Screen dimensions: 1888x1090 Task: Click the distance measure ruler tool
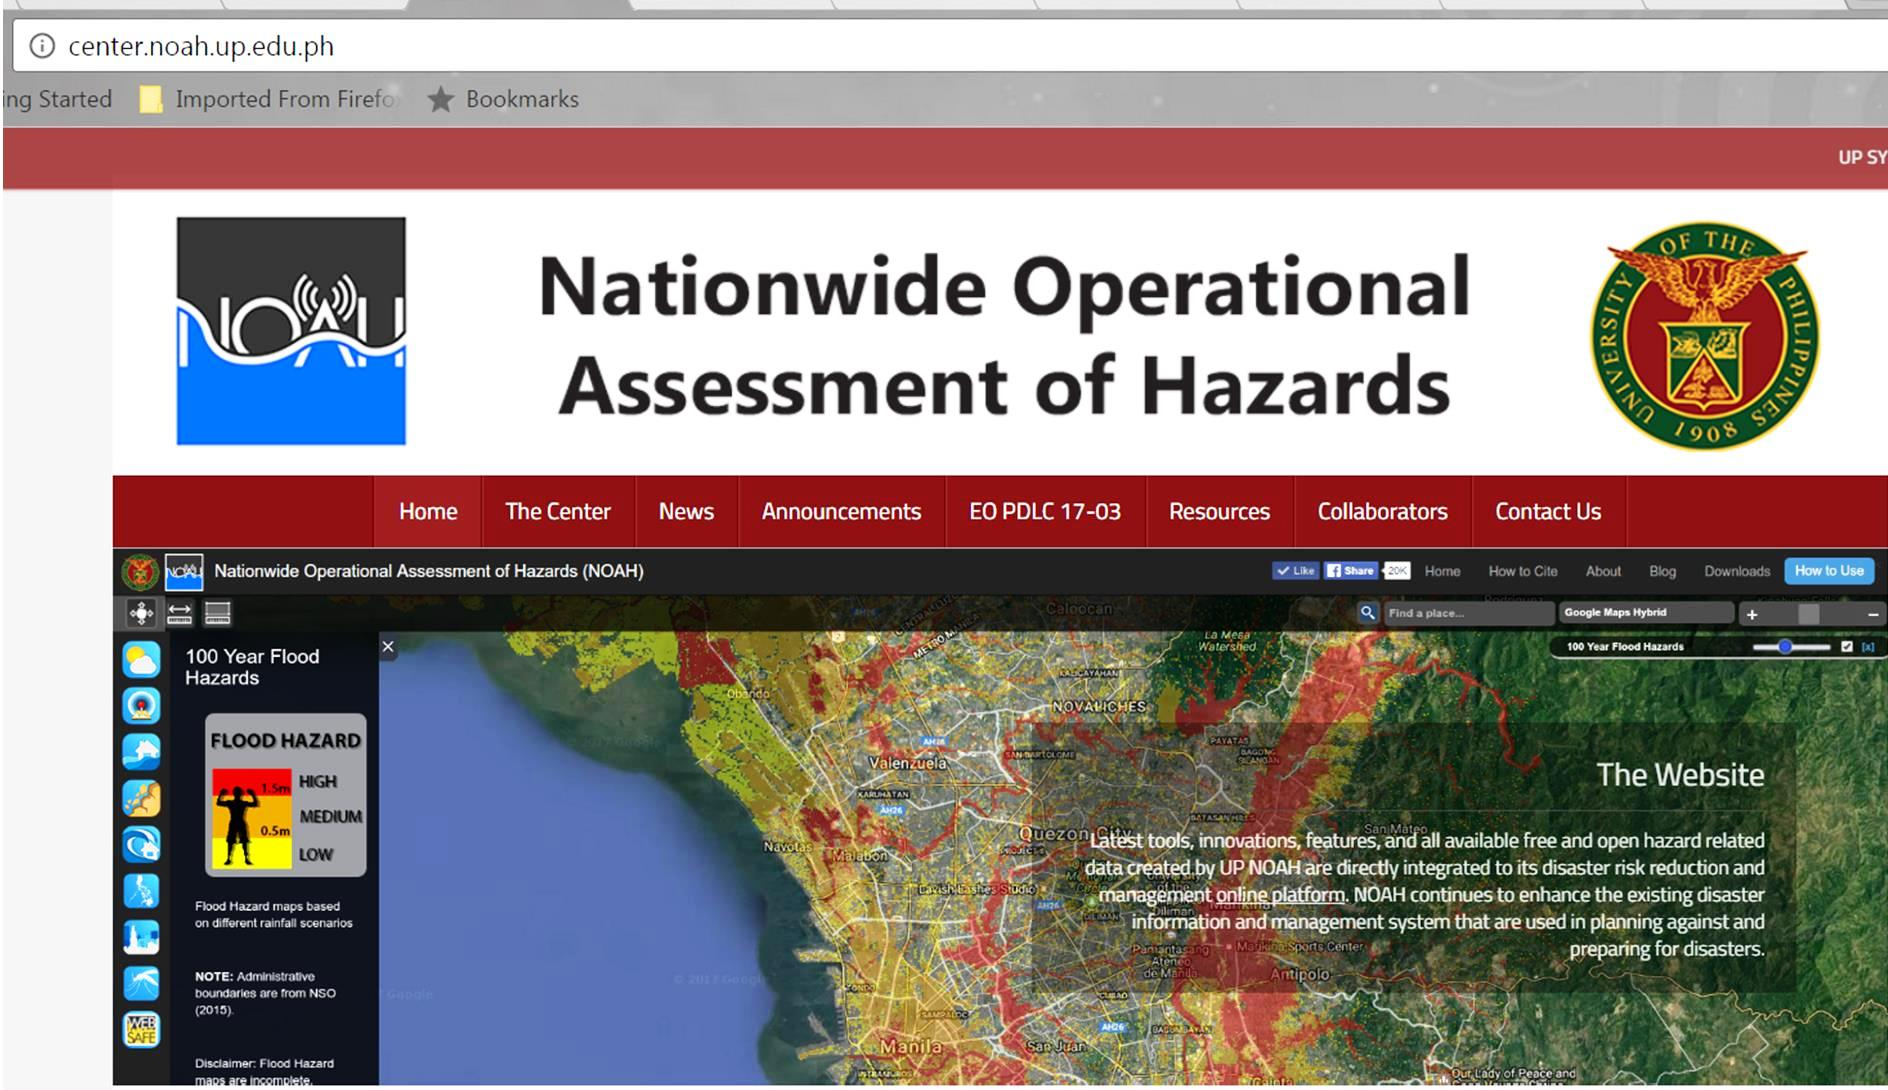pos(179,613)
